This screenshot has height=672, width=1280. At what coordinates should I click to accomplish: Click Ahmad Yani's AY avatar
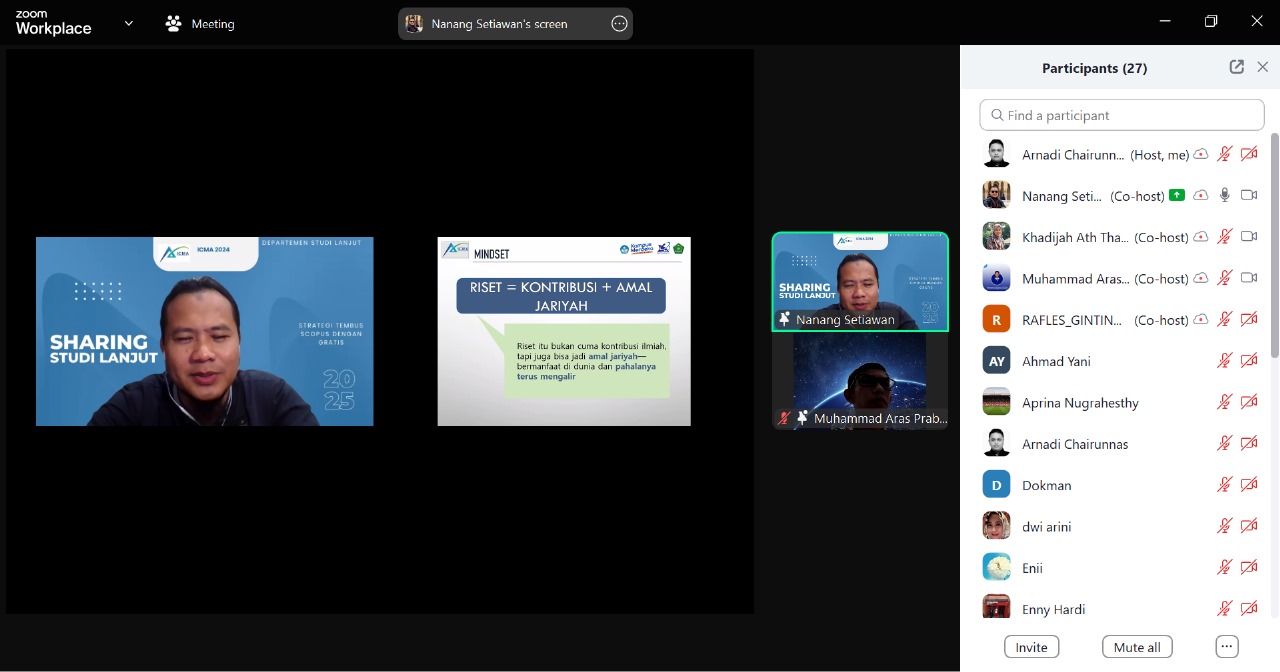(x=996, y=361)
